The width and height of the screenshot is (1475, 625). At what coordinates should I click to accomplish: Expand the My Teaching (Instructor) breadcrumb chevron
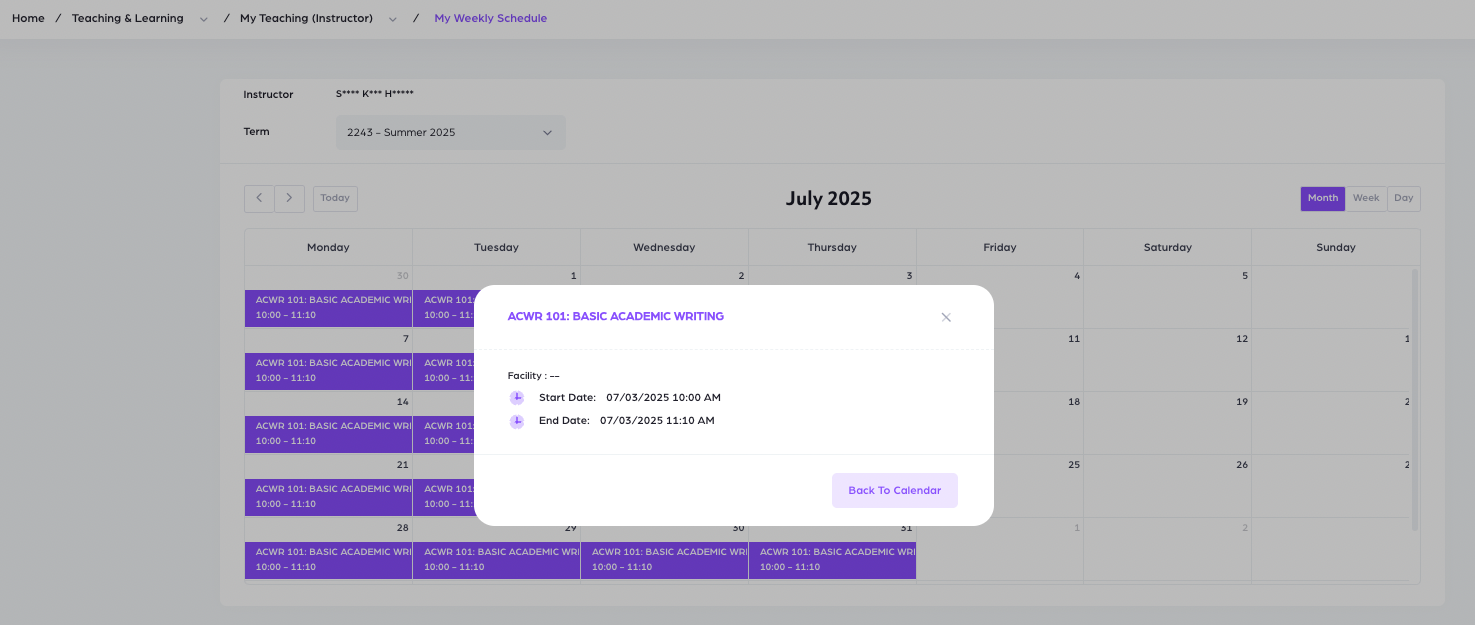tap(393, 19)
